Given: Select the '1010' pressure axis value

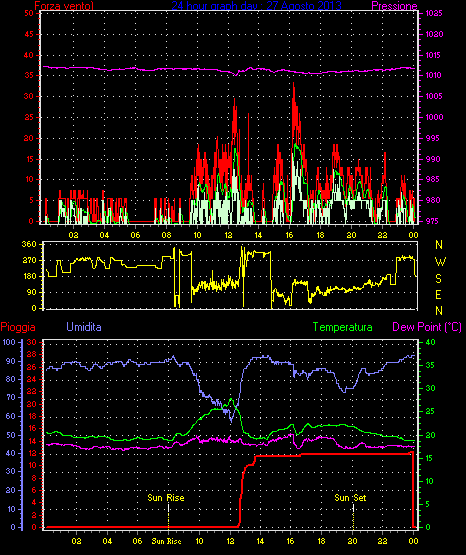Looking at the screenshot, I should pos(434,75).
